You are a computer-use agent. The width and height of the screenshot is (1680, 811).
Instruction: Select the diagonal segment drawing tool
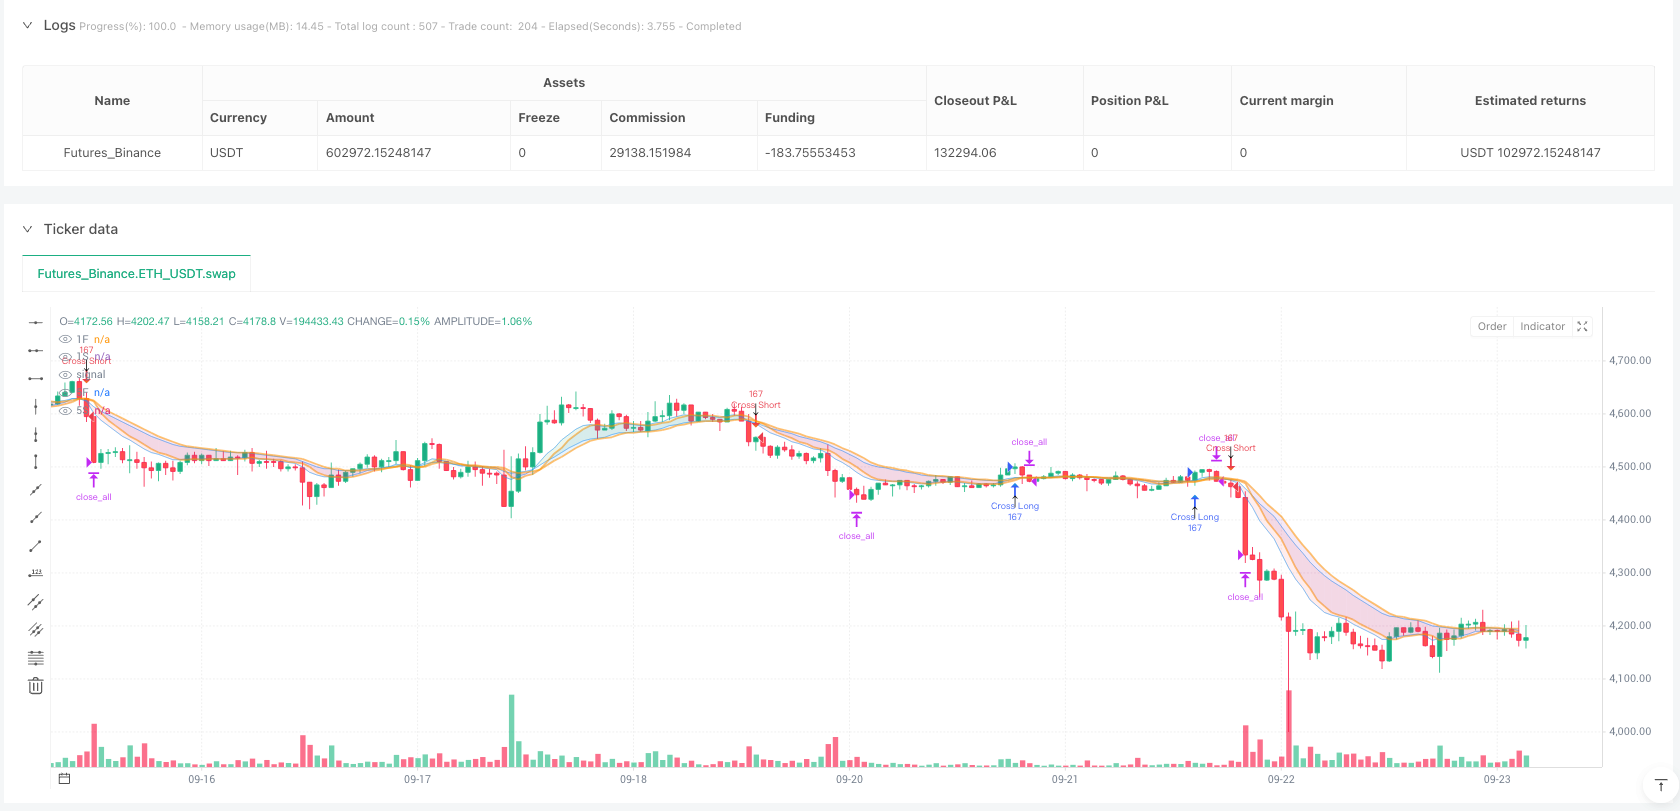36,546
